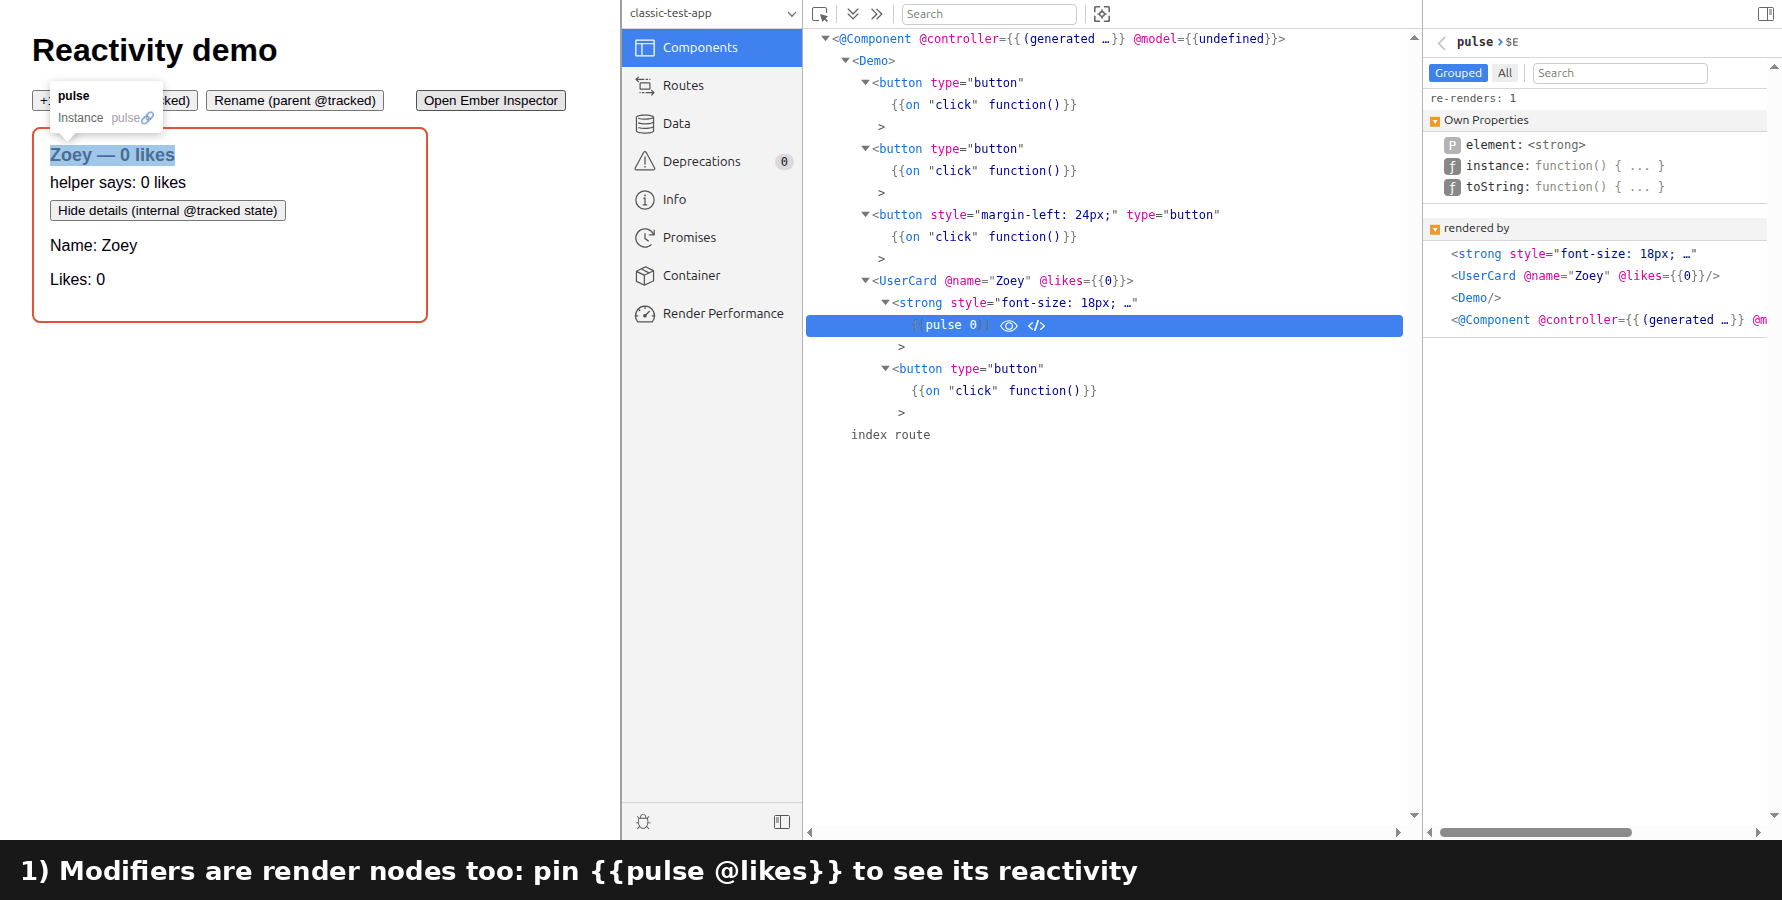Click the component tree scroll-down arrow

pyautogui.click(x=1414, y=816)
